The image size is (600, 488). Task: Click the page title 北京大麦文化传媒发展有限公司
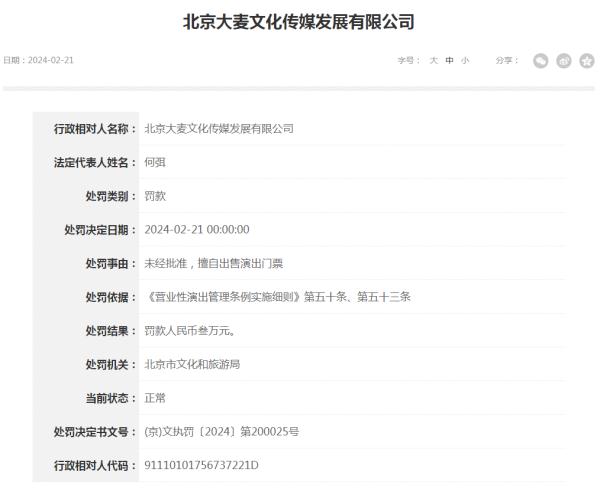299,21
